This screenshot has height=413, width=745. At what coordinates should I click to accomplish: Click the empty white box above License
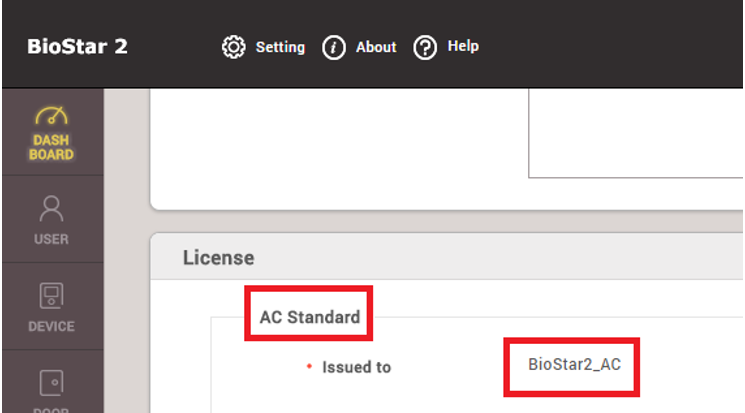pos(636,135)
